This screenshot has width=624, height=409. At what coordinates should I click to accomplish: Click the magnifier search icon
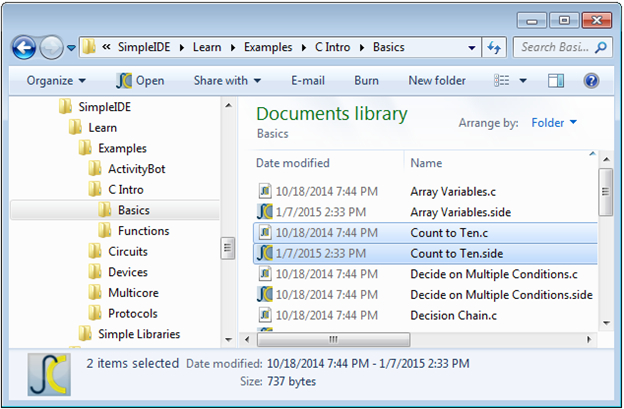(x=601, y=47)
